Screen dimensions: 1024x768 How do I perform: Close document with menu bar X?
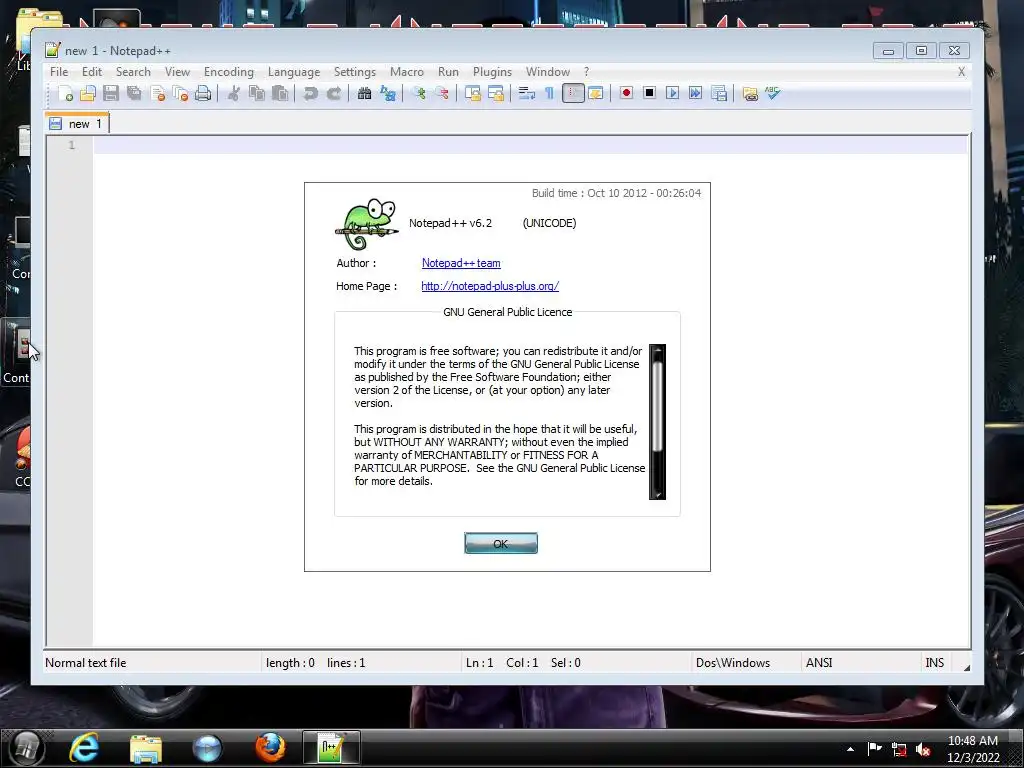point(961,72)
